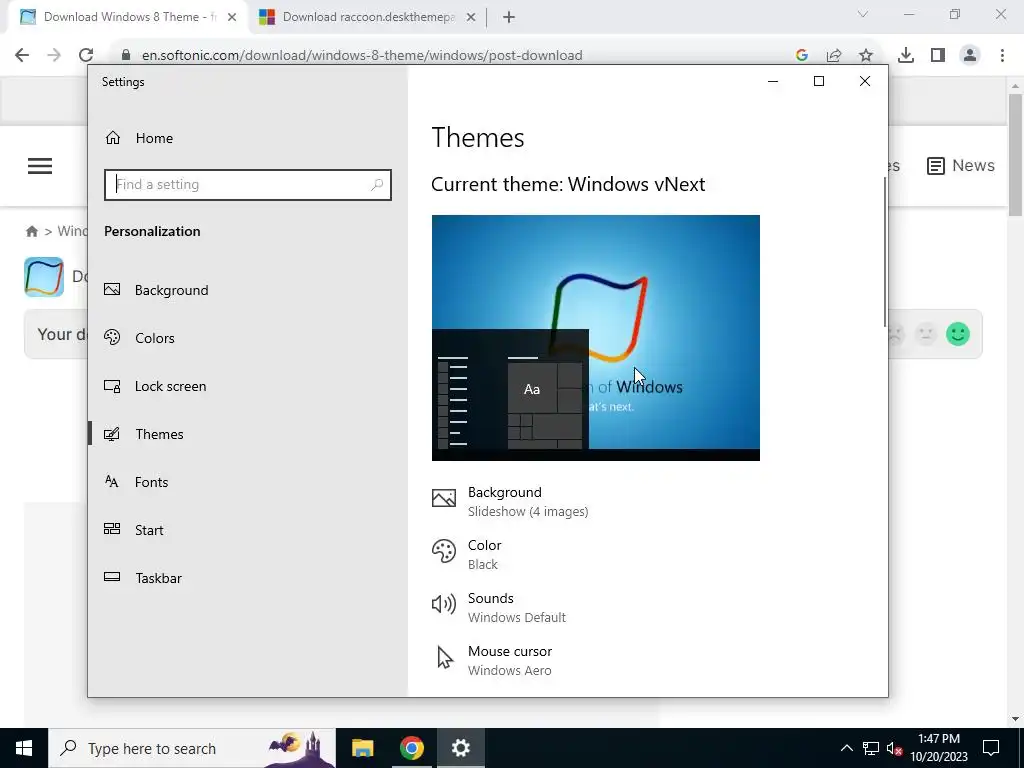Viewport: 1024px width, 768px height.
Task: Open a new Chrome tab
Action: (509, 18)
